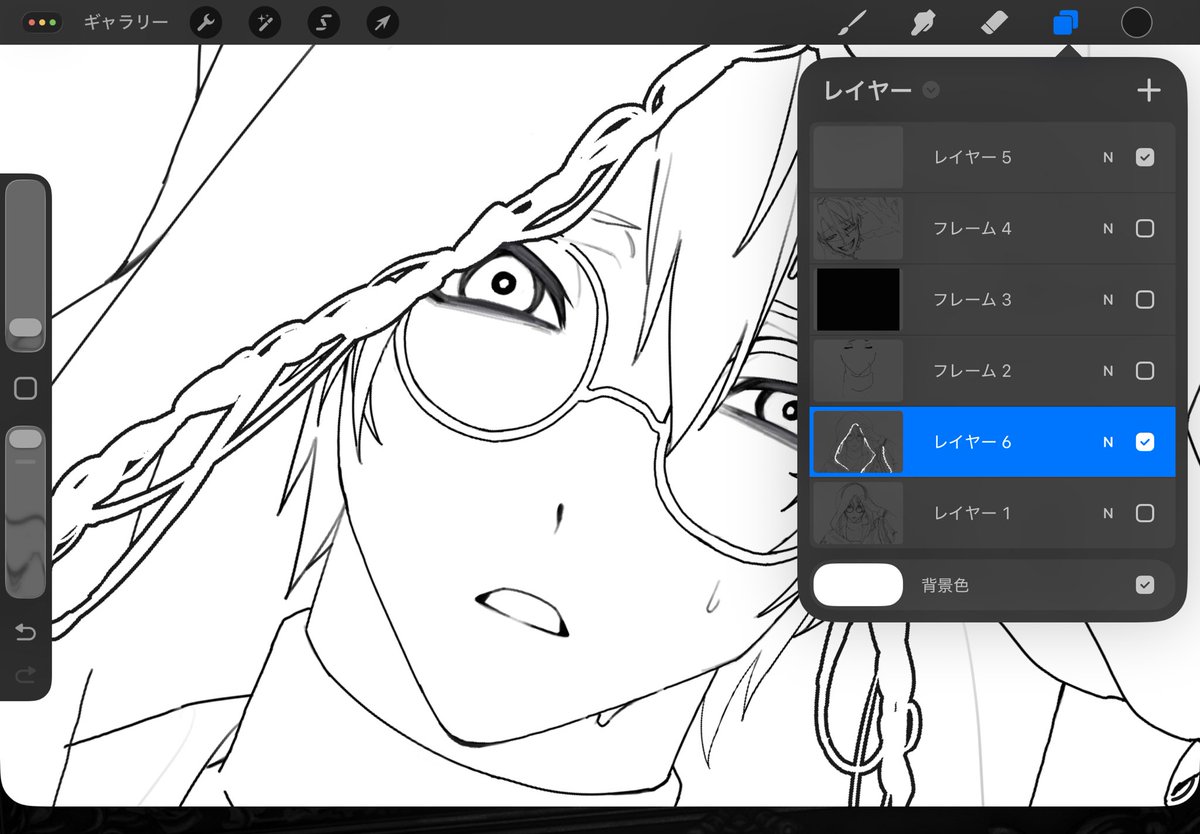Tap the layer name レイヤー 6
1200x834 pixels.
973,442
